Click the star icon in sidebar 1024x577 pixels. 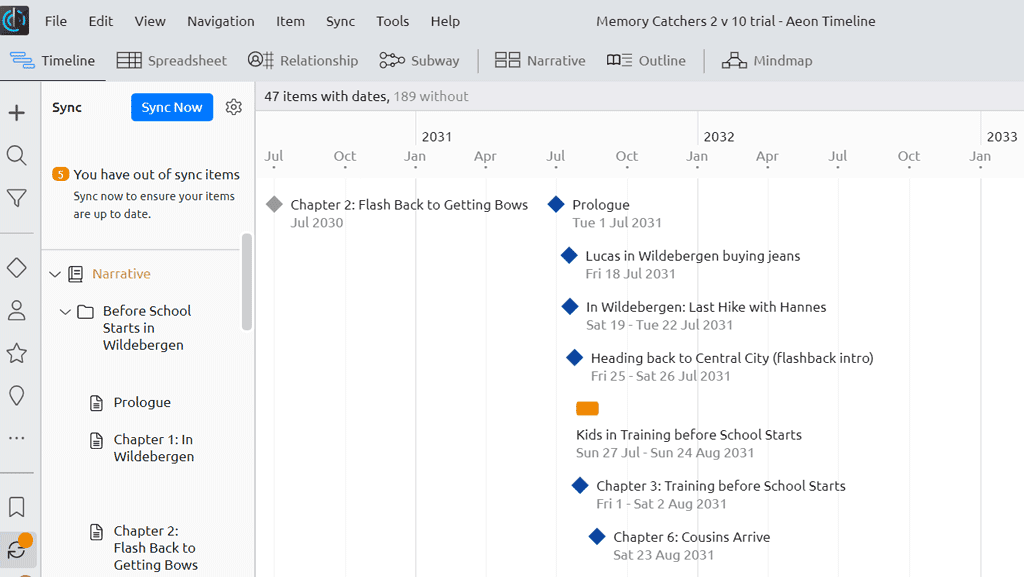point(17,354)
